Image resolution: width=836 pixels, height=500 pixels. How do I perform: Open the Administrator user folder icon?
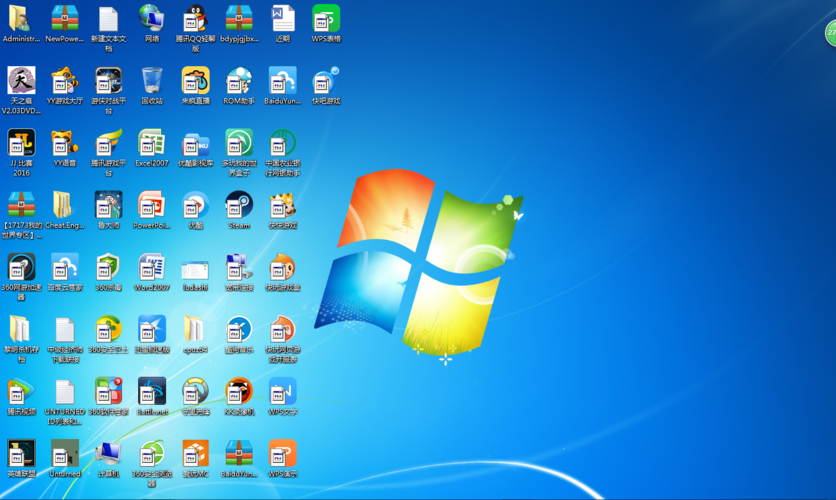20,18
